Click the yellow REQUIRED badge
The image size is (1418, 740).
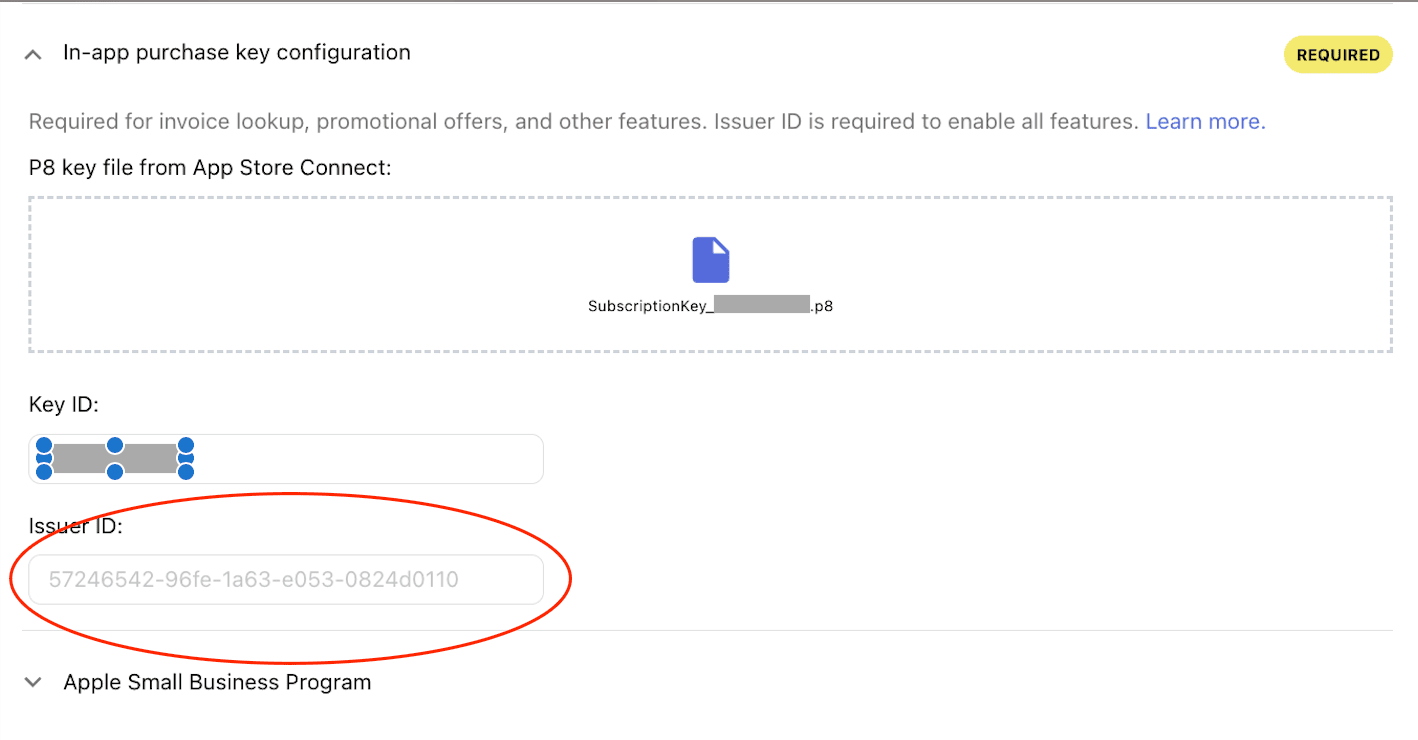coord(1338,55)
